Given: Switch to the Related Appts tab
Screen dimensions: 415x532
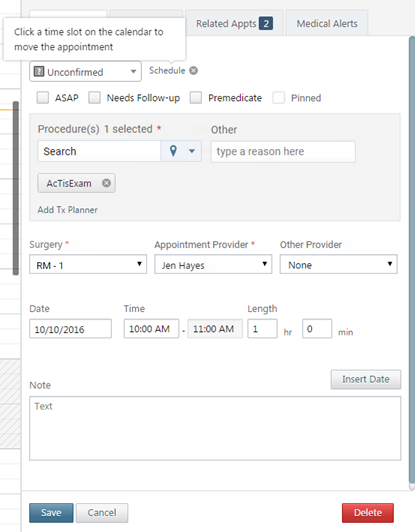Looking at the screenshot, I should [x=234, y=23].
